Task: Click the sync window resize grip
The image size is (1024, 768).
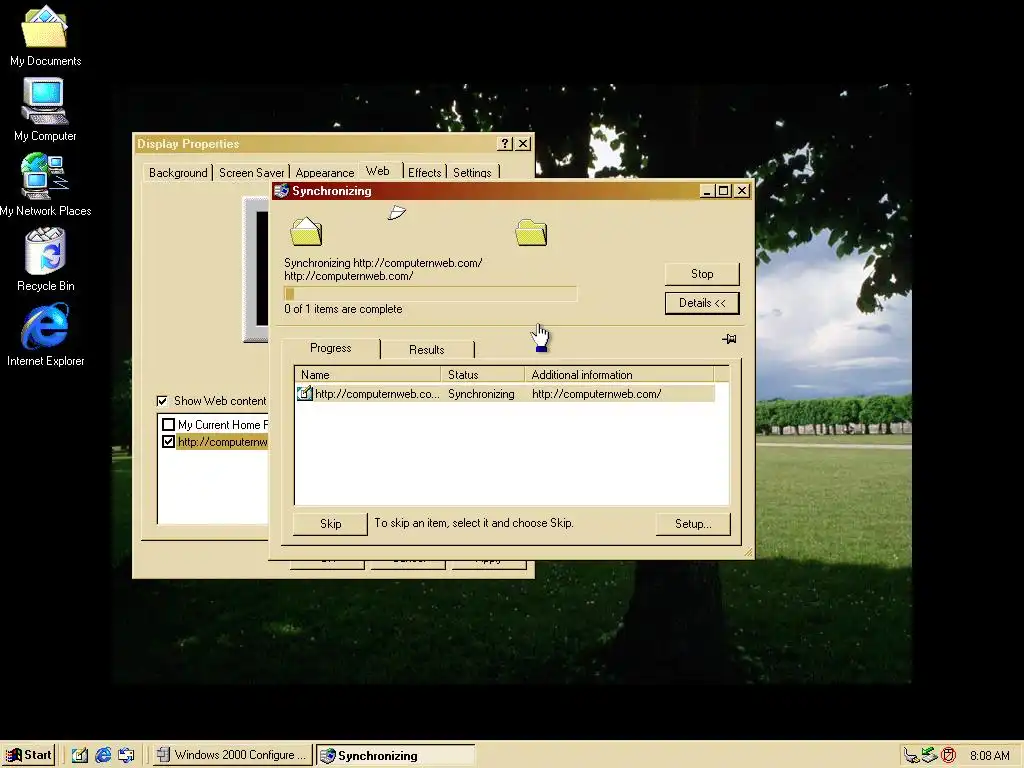Action: pos(748,552)
